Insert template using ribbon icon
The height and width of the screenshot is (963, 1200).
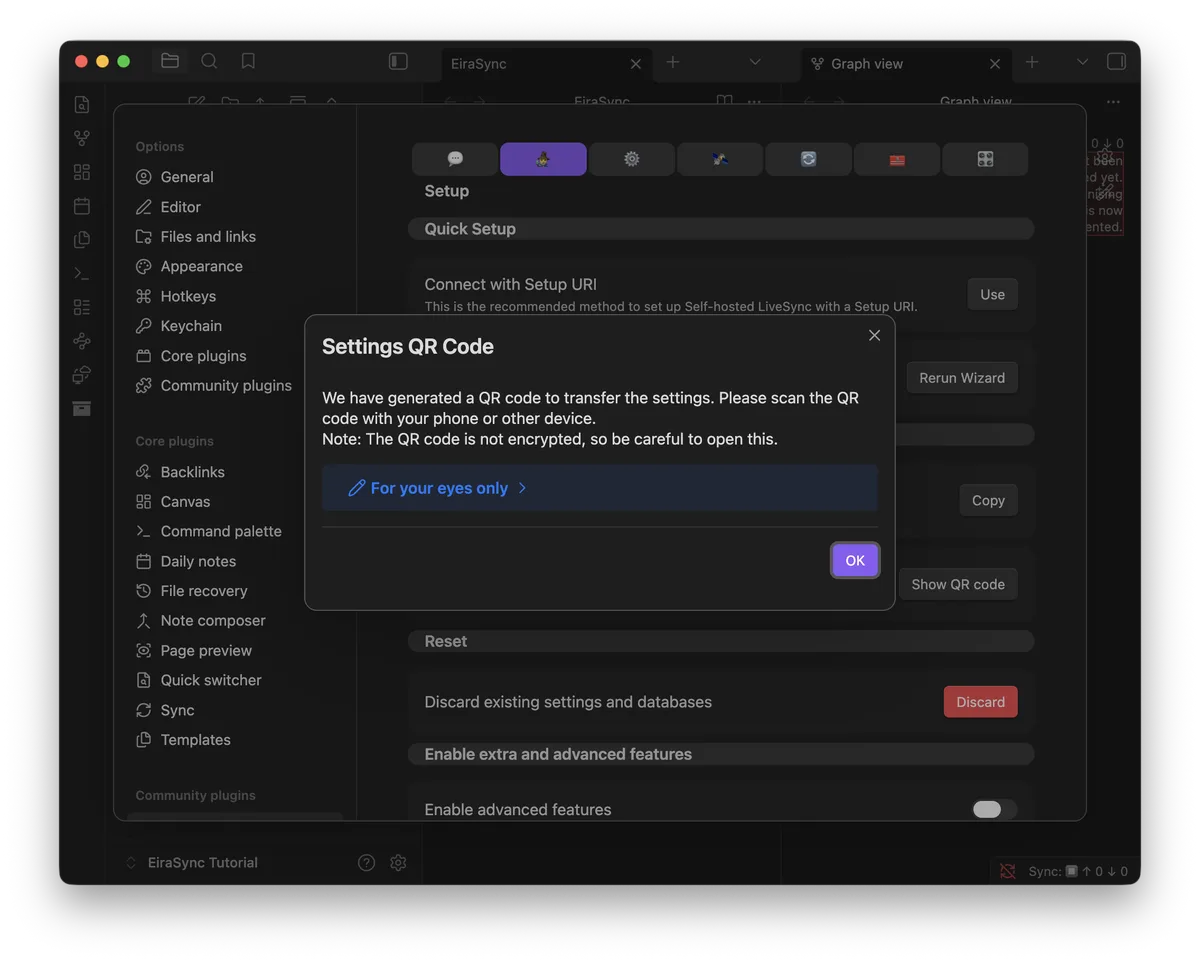coord(82,239)
